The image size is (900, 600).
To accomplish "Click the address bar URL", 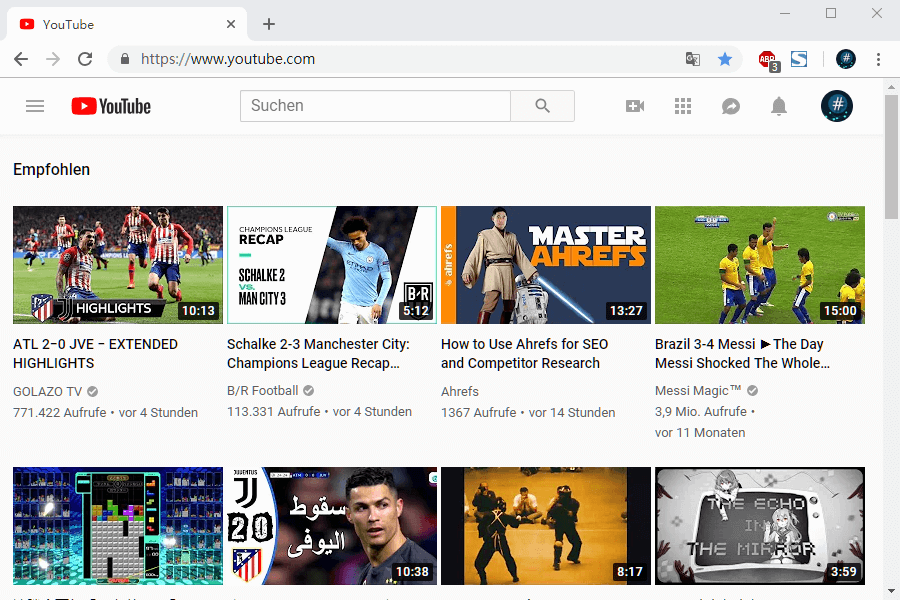I will (228, 59).
